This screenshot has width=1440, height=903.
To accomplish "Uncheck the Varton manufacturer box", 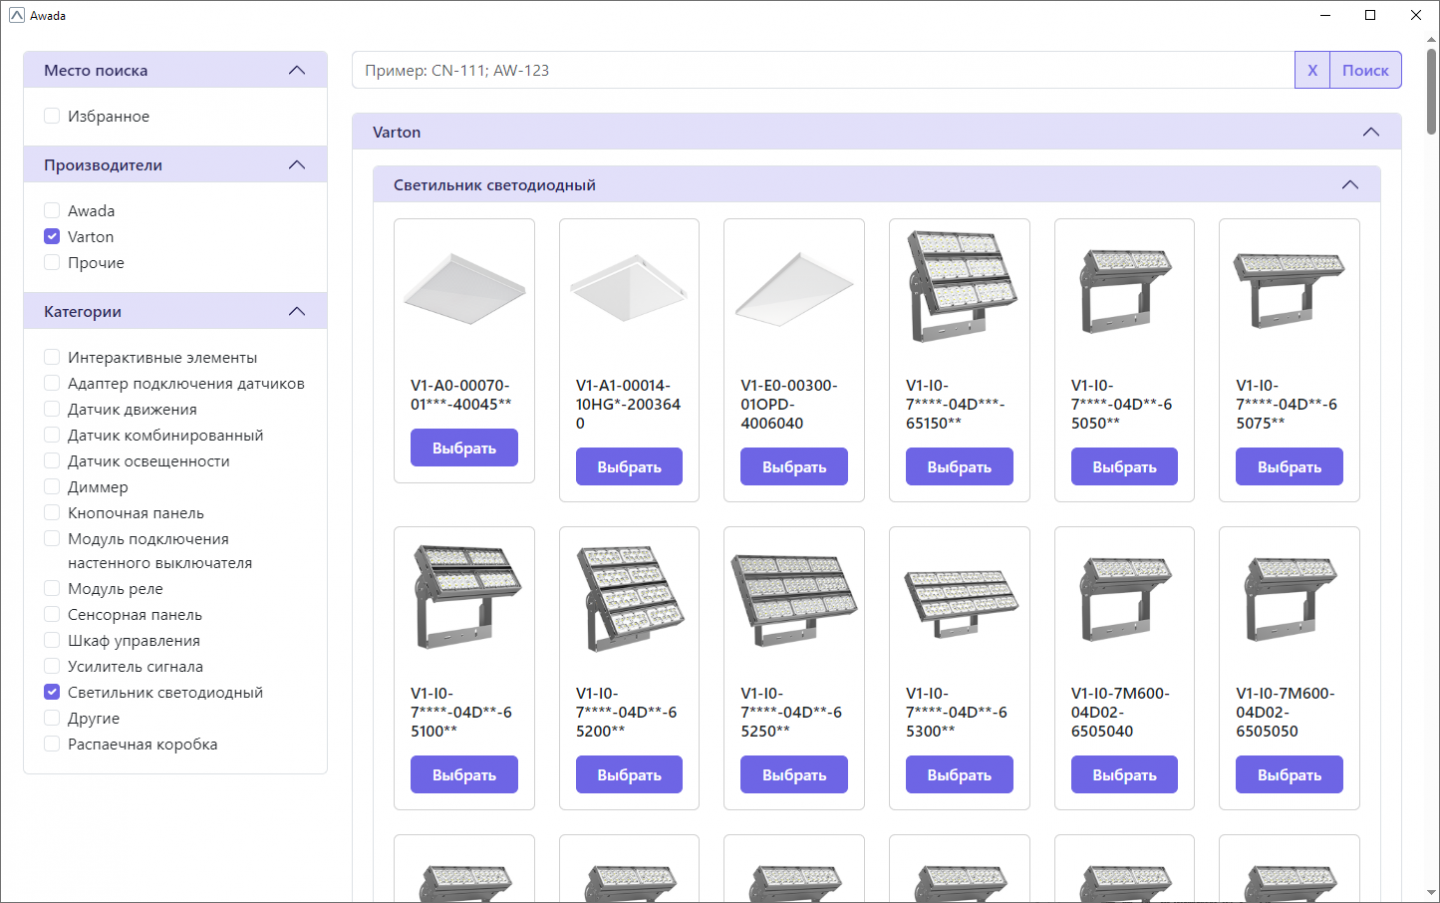I will tap(52, 236).
